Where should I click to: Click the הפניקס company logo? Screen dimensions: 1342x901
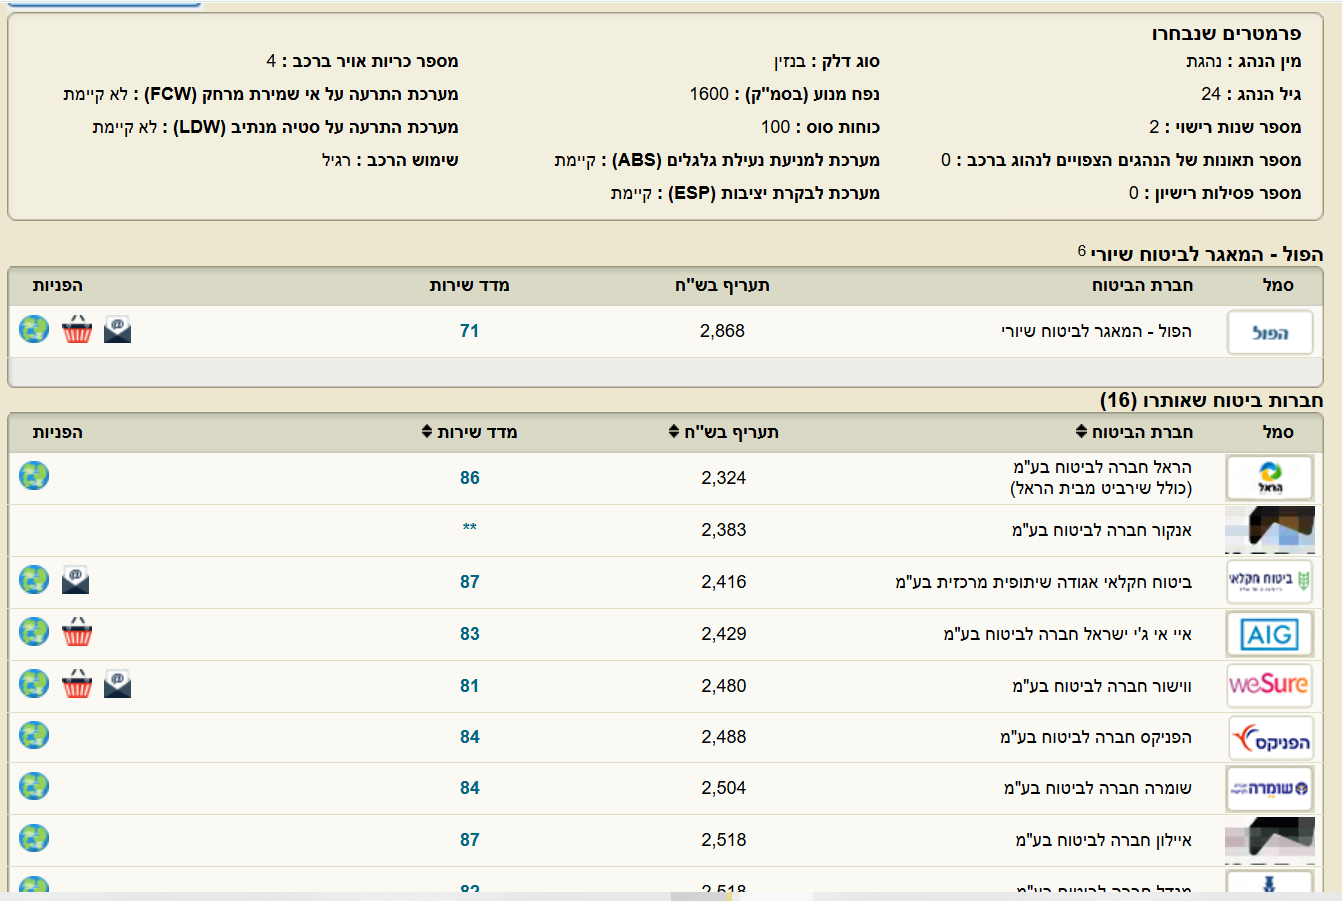click(x=1269, y=738)
